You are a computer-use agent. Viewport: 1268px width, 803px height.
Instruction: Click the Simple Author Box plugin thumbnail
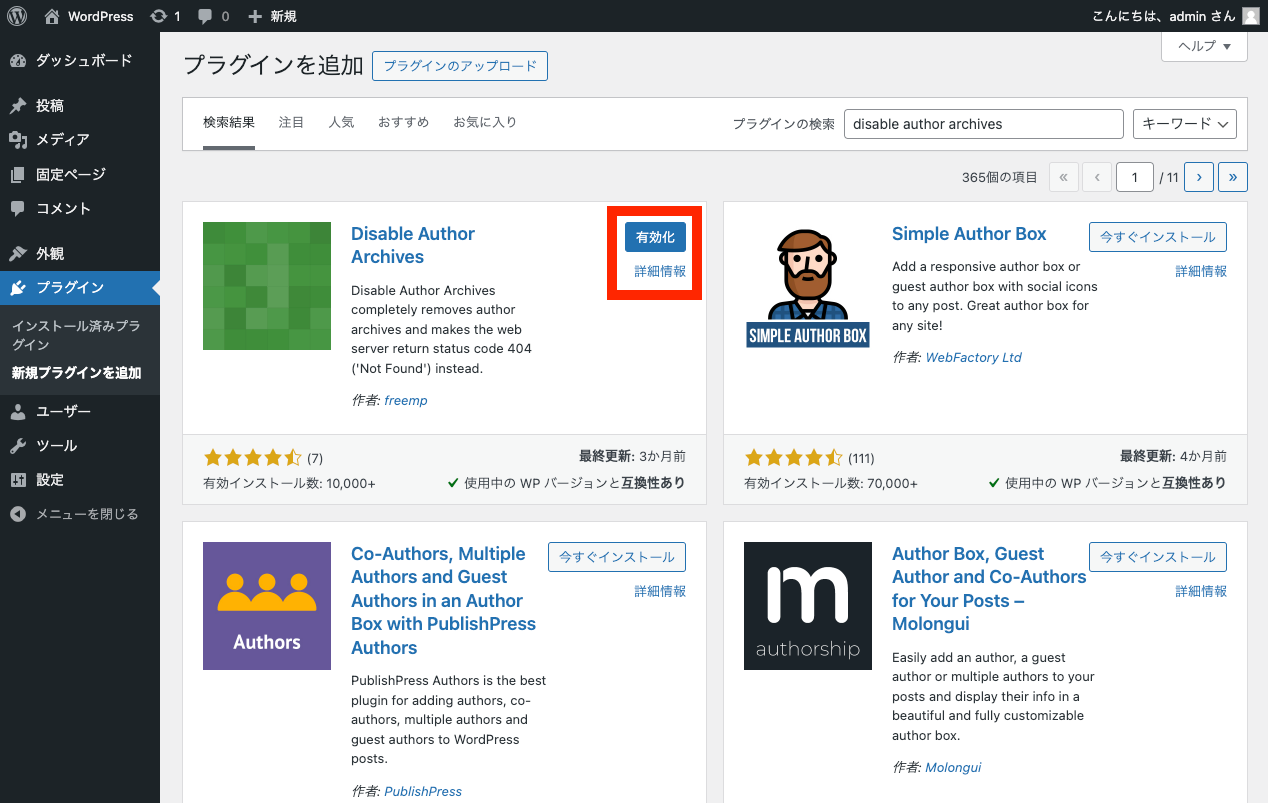point(808,286)
